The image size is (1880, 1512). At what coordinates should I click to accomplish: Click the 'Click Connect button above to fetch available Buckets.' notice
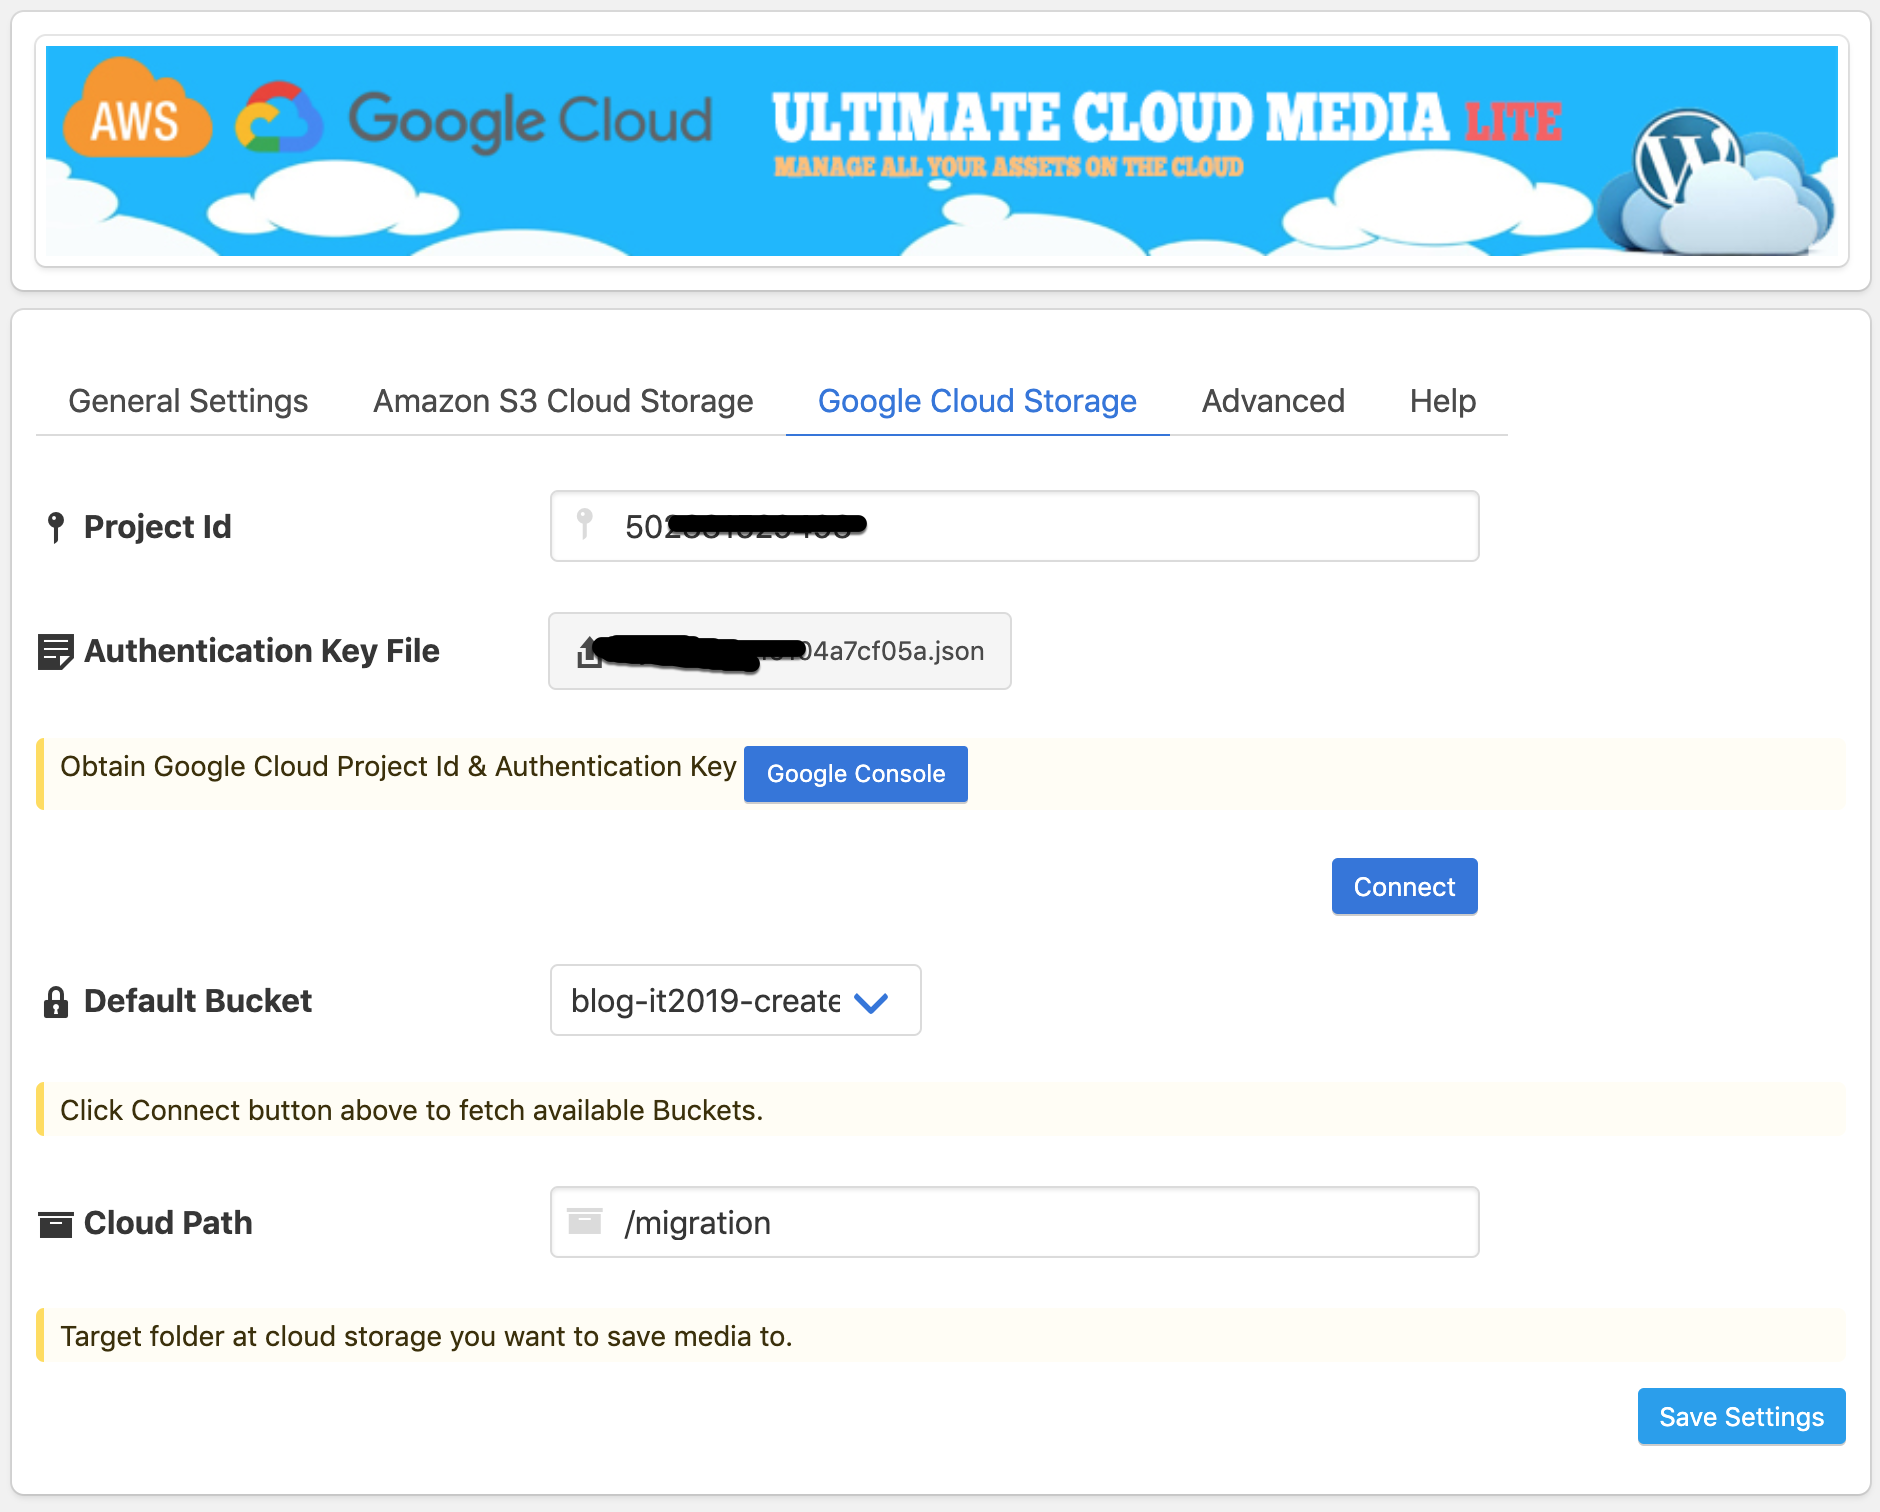coord(411,1110)
